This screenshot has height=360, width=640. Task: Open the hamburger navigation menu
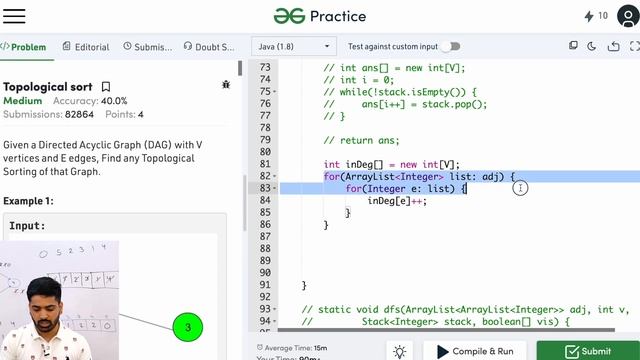[14, 16]
